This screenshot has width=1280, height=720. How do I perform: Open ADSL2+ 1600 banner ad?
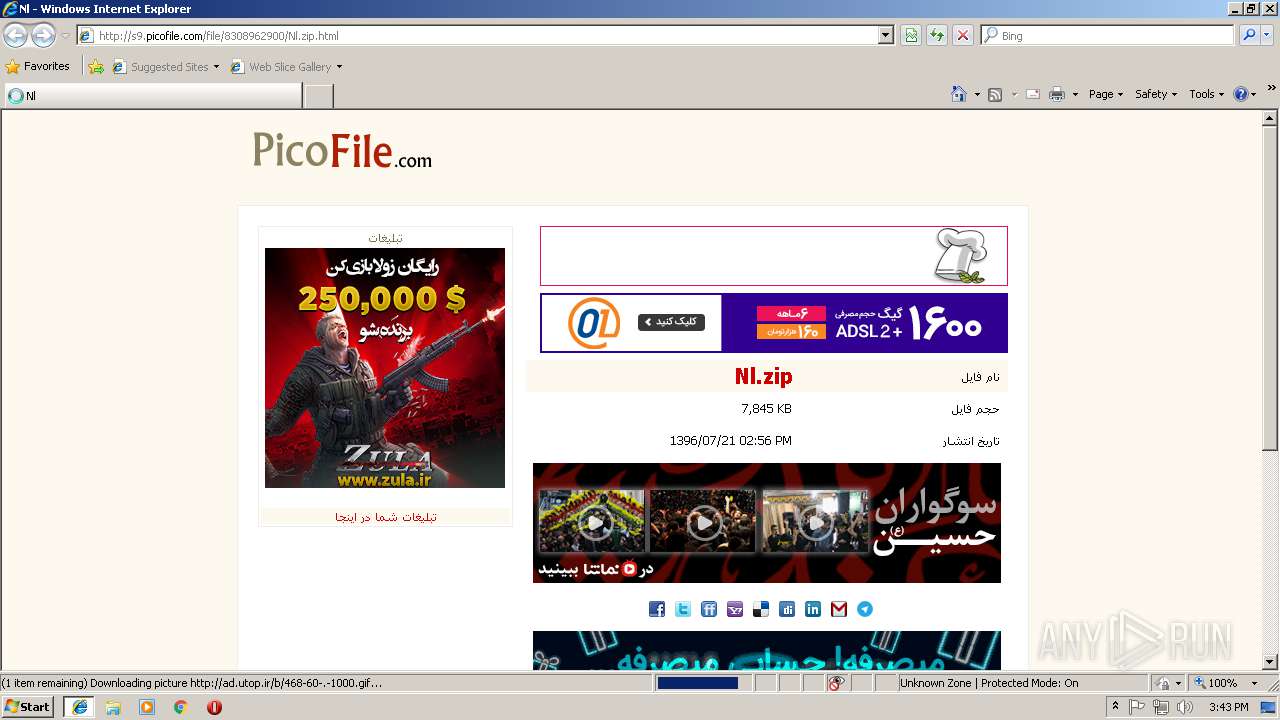point(774,323)
